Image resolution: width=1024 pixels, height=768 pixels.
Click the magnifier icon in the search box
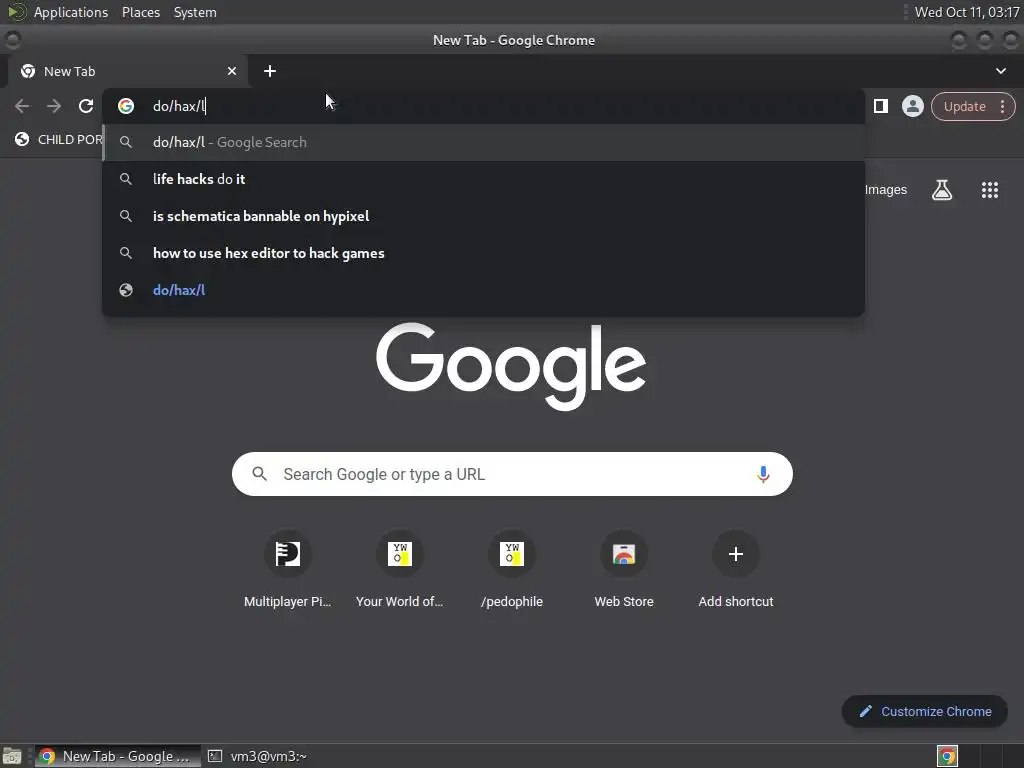point(259,474)
